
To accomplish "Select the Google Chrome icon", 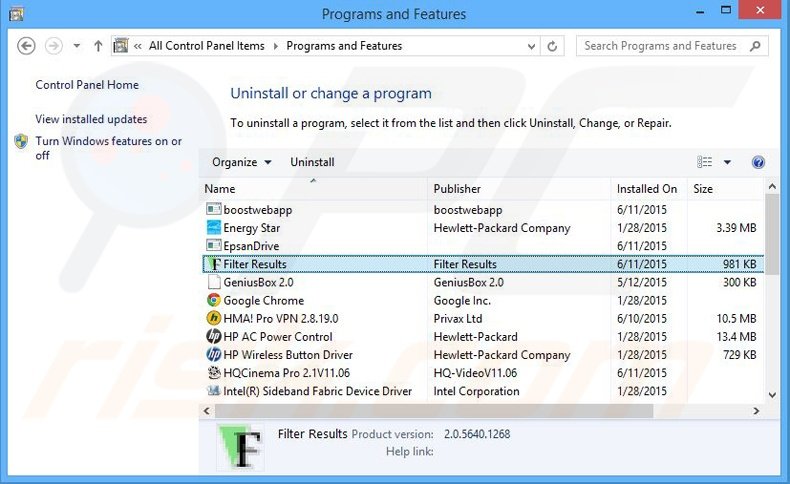I will pos(214,300).
